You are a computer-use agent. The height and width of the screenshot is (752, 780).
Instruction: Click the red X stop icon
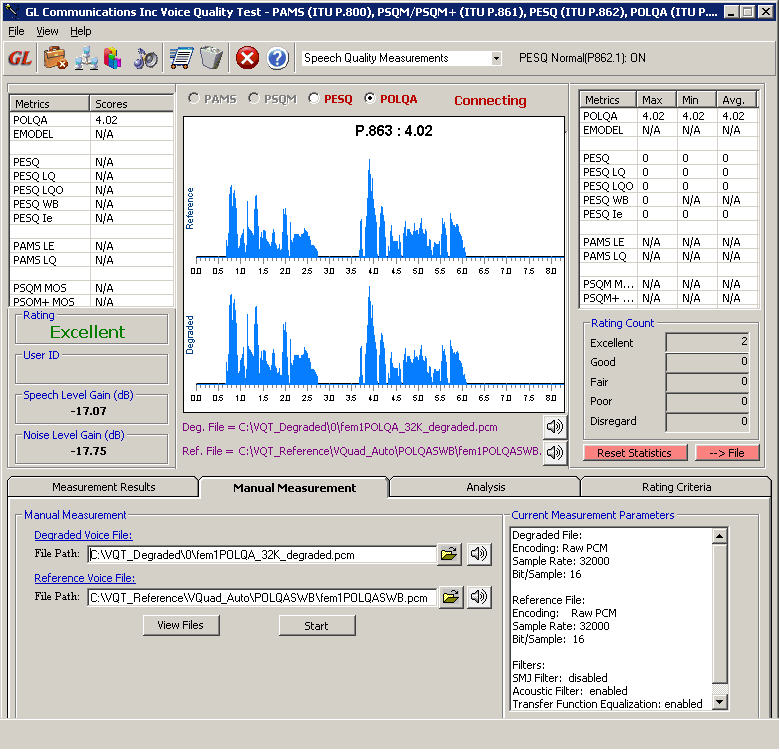click(x=247, y=58)
